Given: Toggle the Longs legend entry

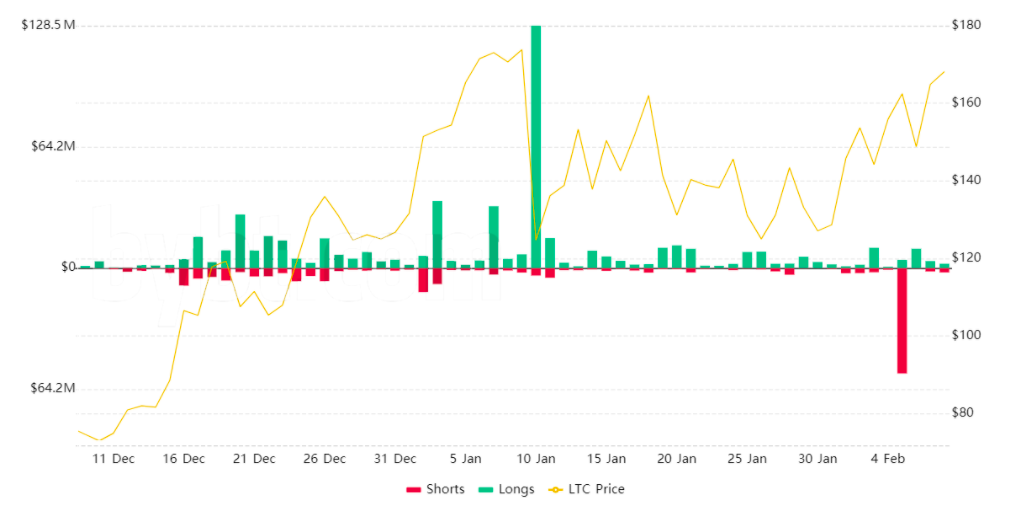Looking at the screenshot, I should [x=506, y=489].
